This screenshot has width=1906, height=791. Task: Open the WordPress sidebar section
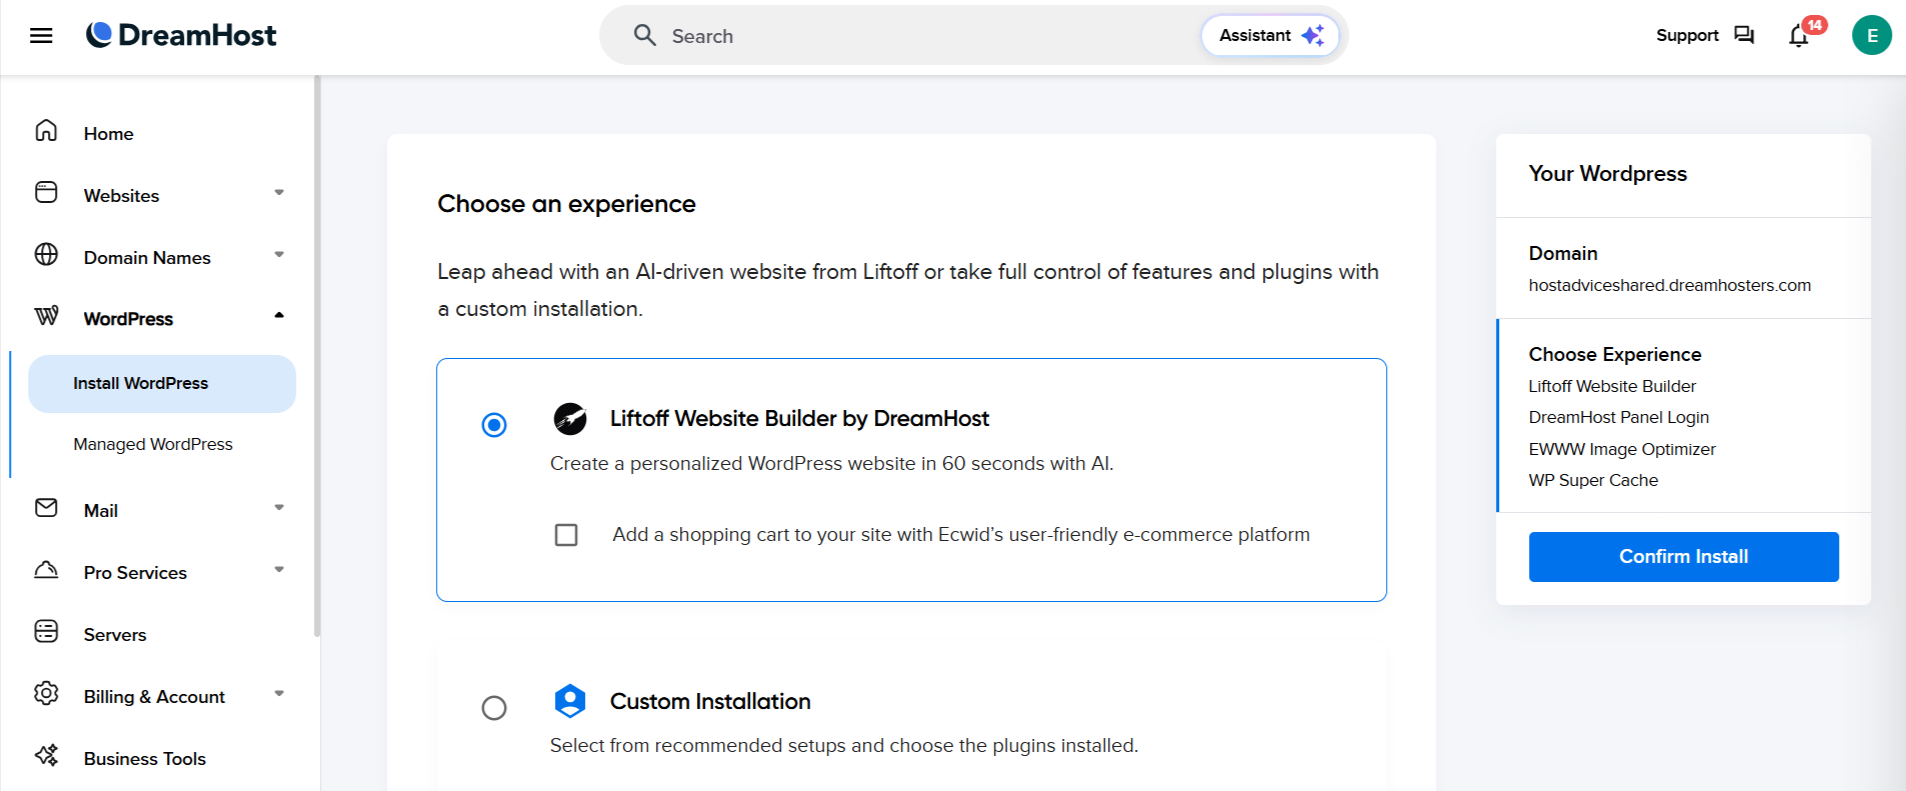128,319
